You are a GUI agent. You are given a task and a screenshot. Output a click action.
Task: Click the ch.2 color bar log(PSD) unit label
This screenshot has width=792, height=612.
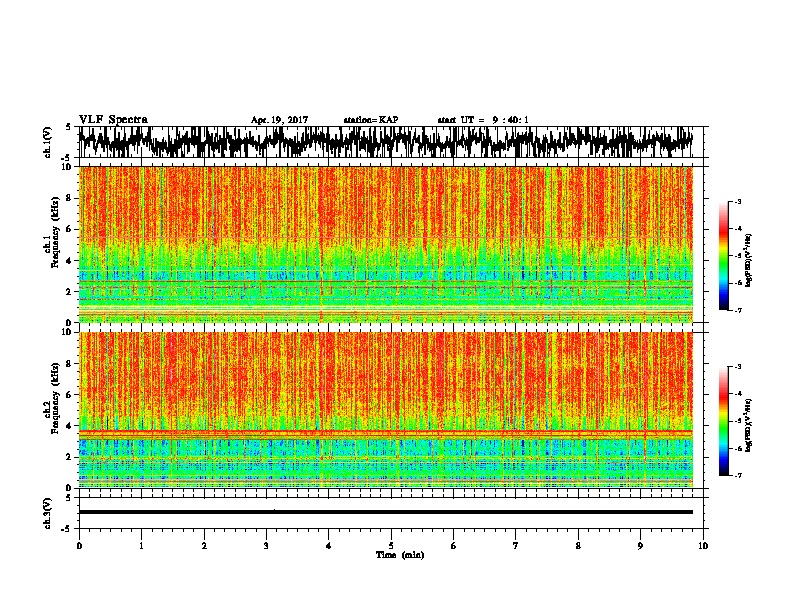point(749,425)
